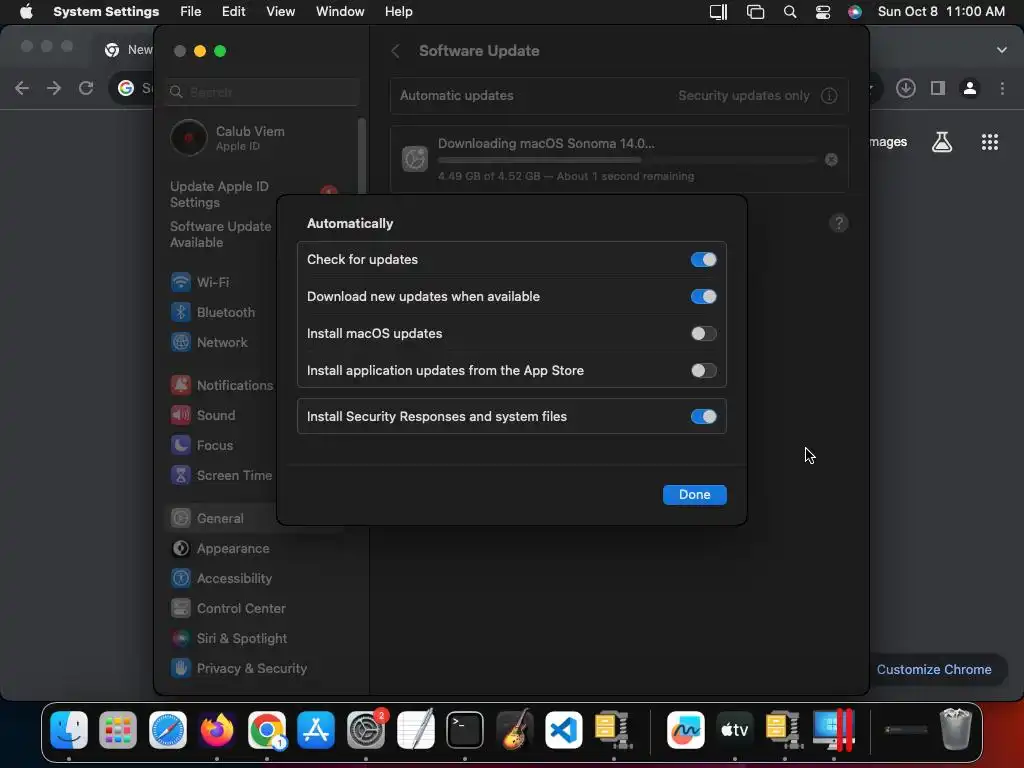Launch Visual Studio Code from the Dock

564,729
